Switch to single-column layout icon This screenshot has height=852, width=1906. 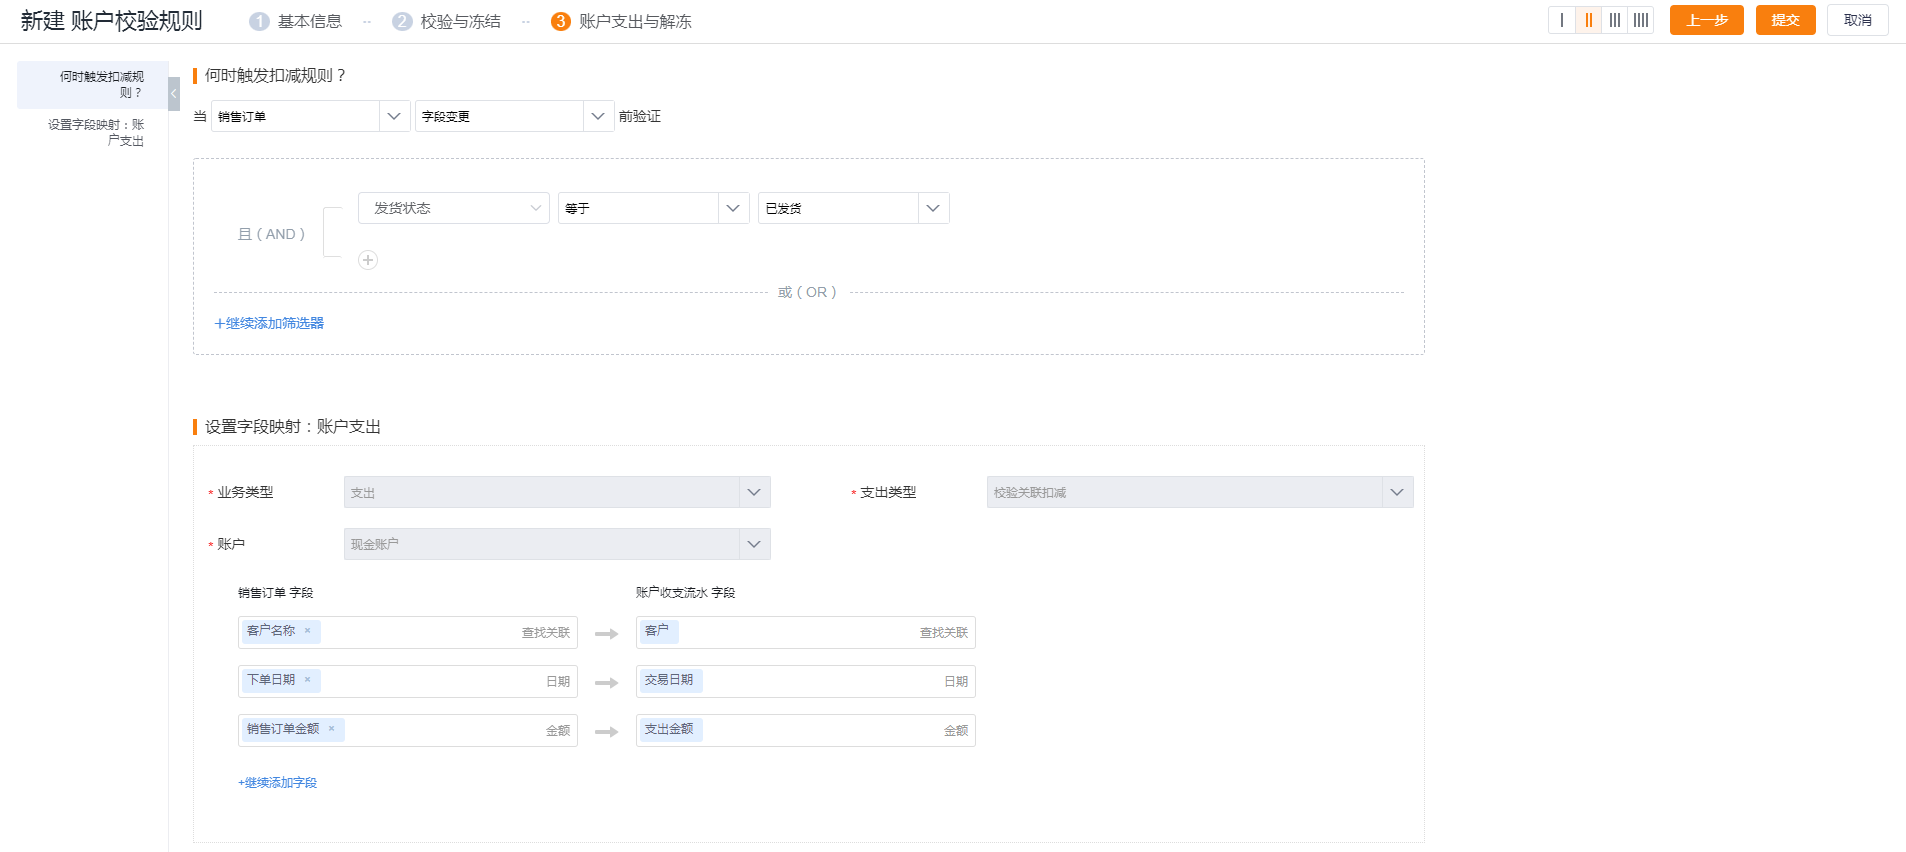[1562, 20]
